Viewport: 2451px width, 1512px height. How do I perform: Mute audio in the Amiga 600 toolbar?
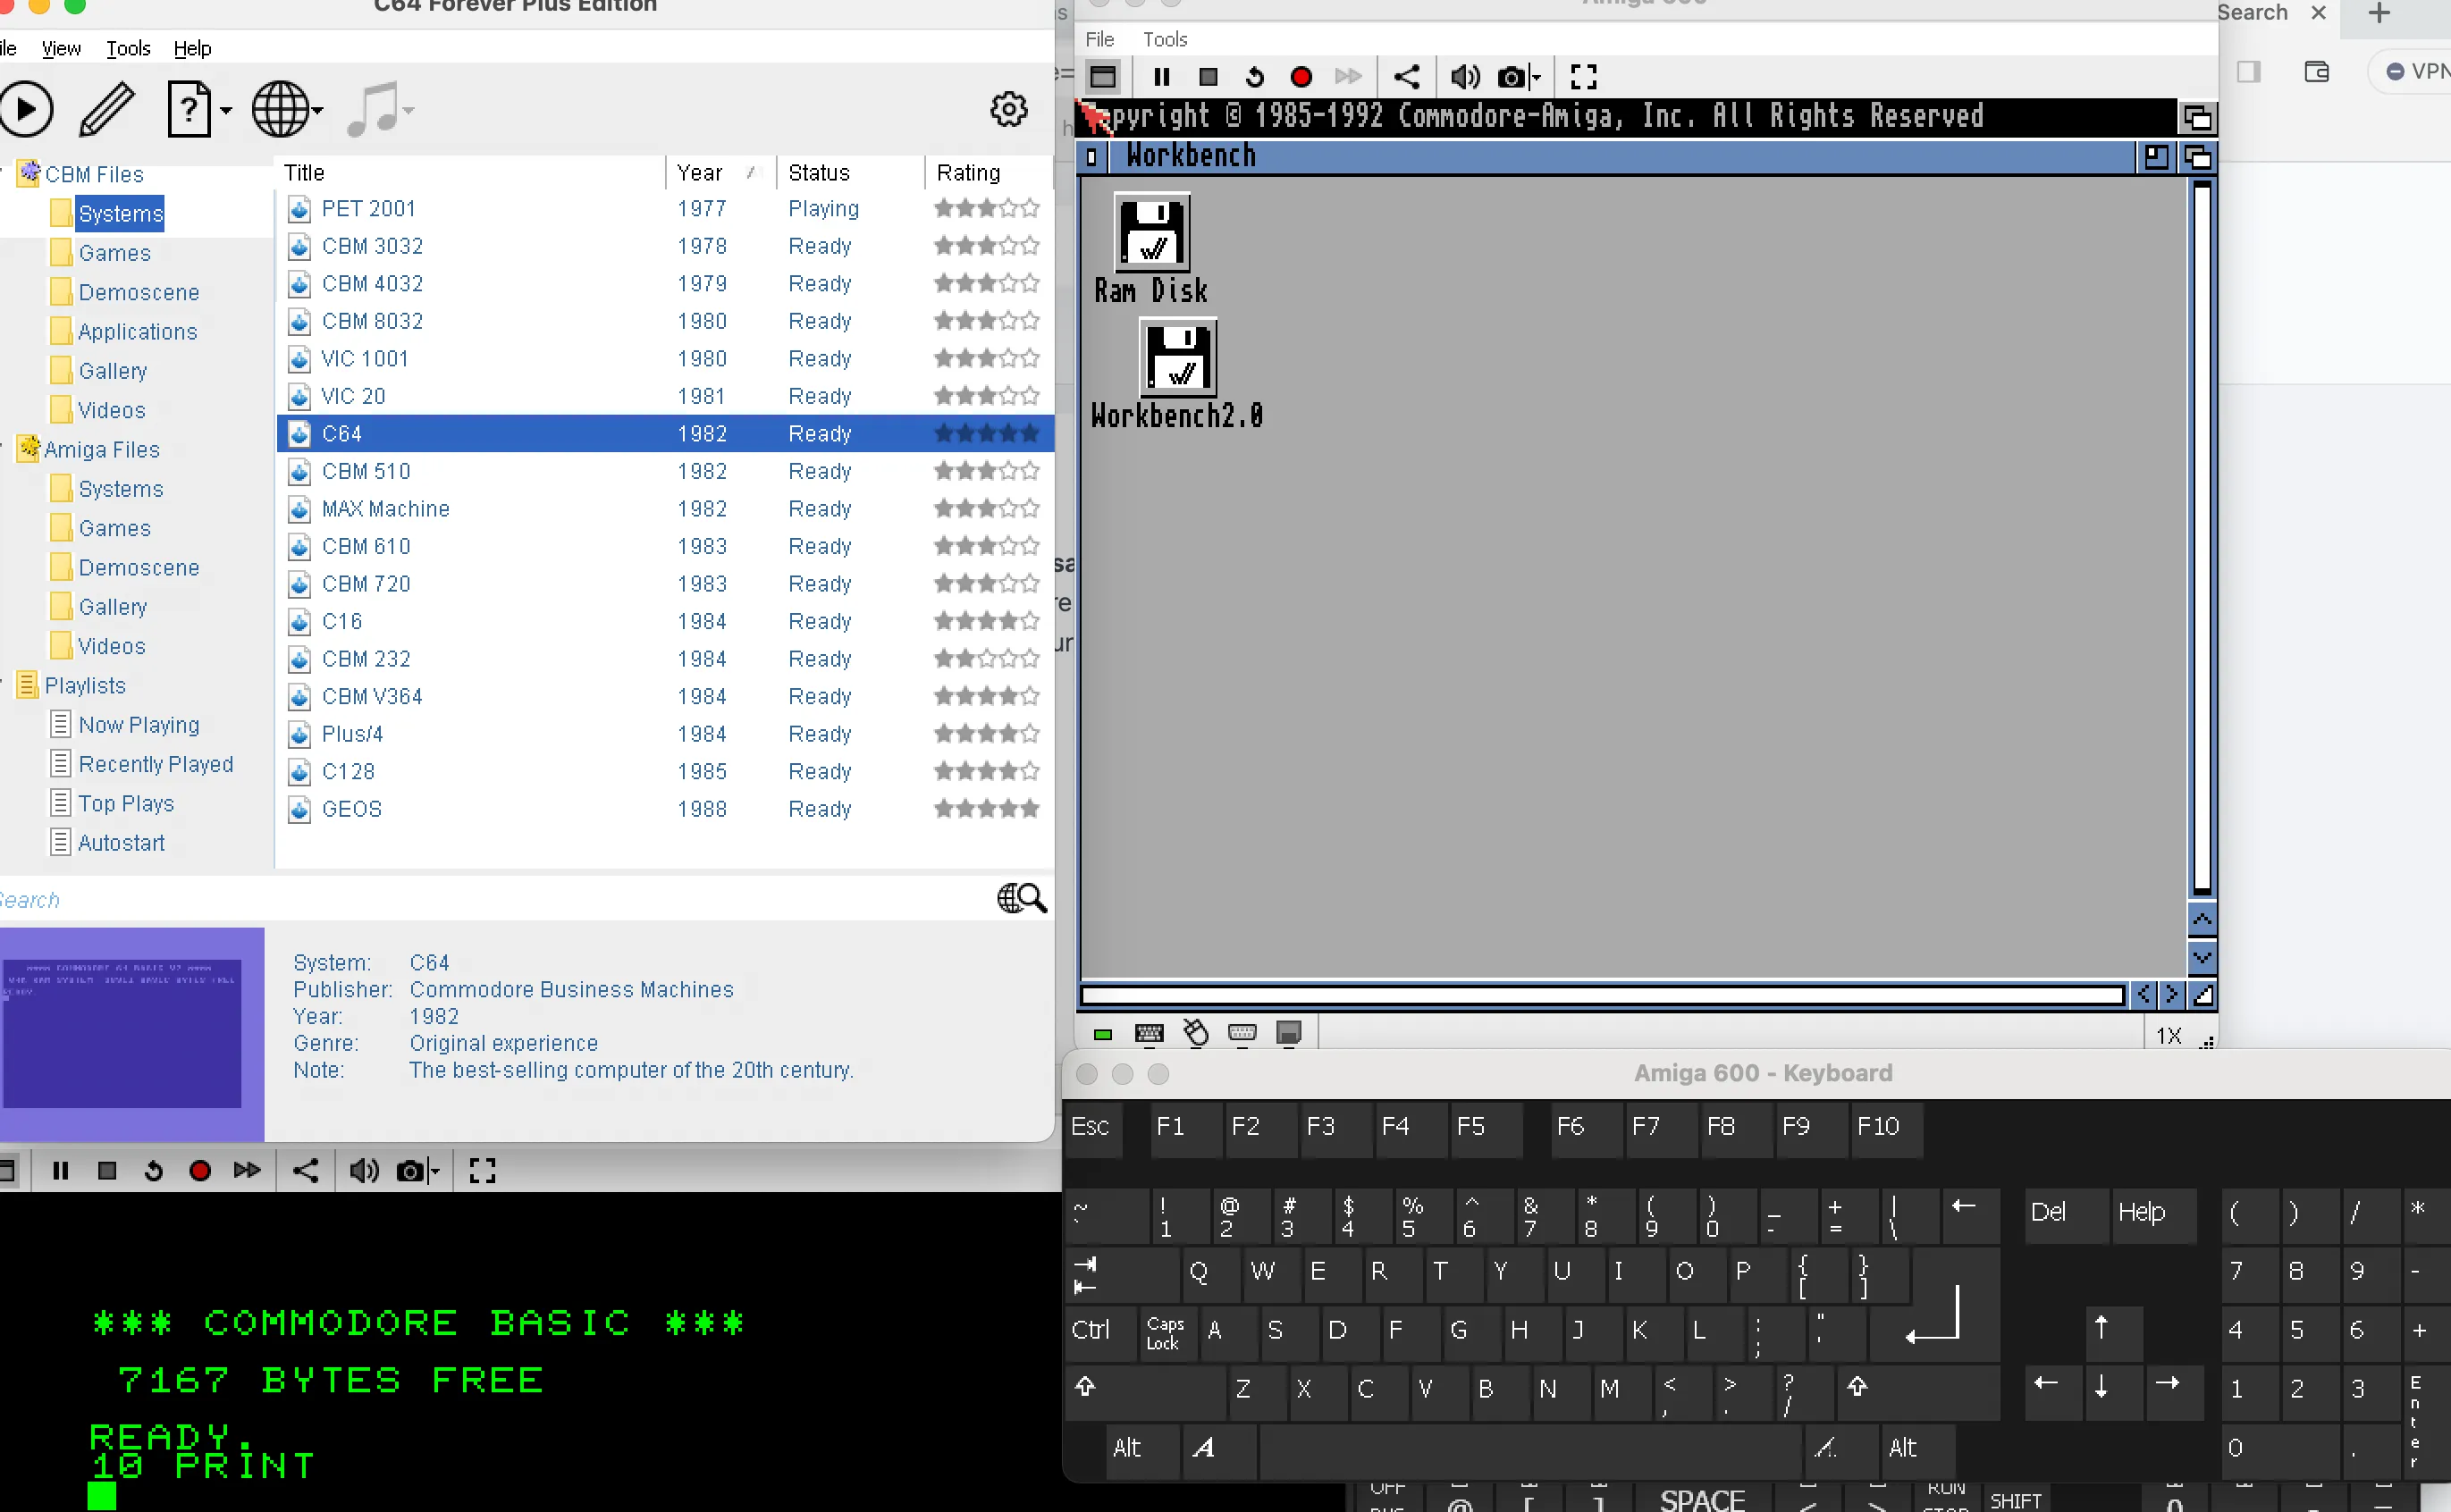[1464, 77]
